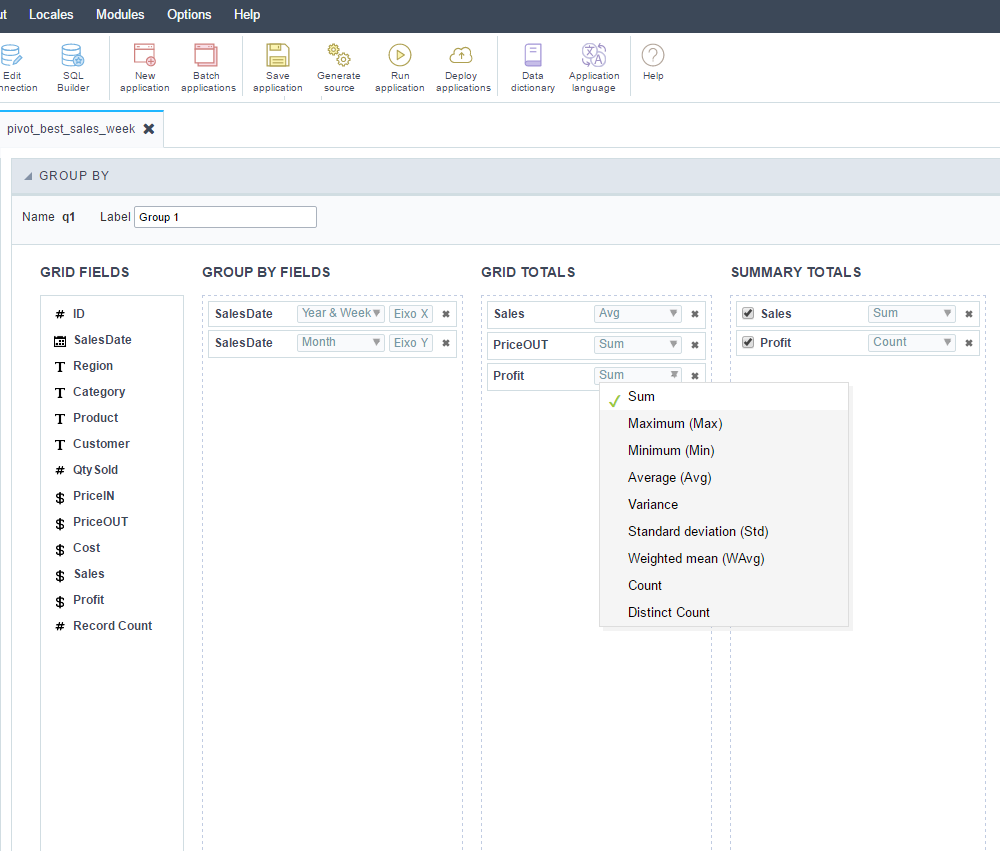Open the Modules menu
The height and width of the screenshot is (851, 1000).
tap(120, 15)
